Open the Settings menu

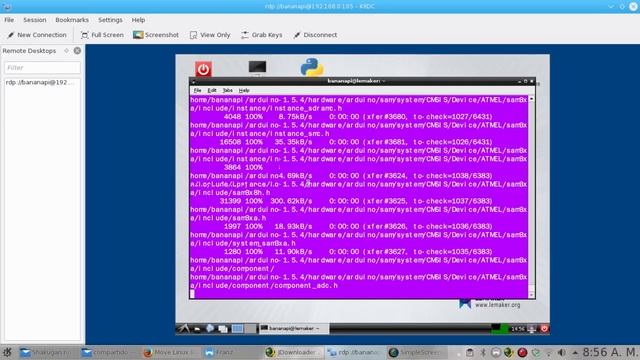point(110,20)
